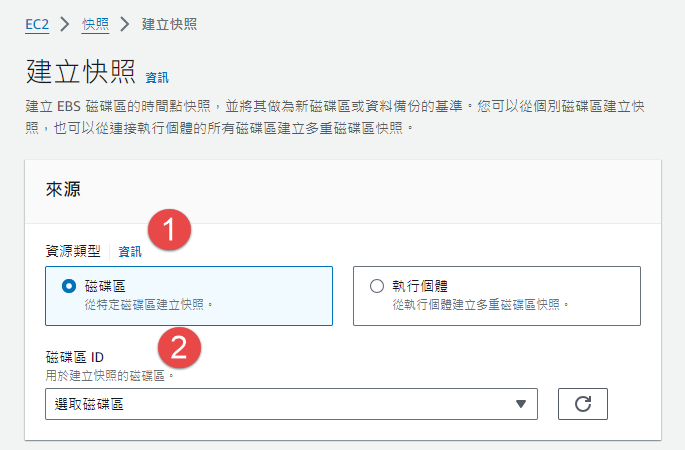Navigate to 快照 breadcrumb link
The image size is (685, 450).
click(95, 22)
